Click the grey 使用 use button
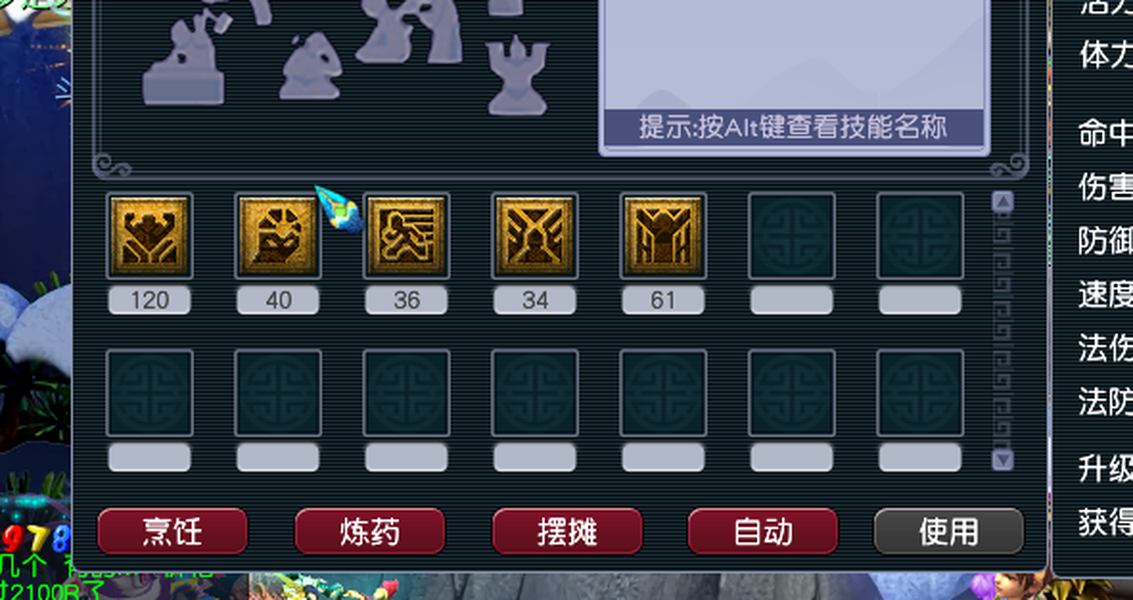This screenshot has height=600, width=1133. [949, 531]
